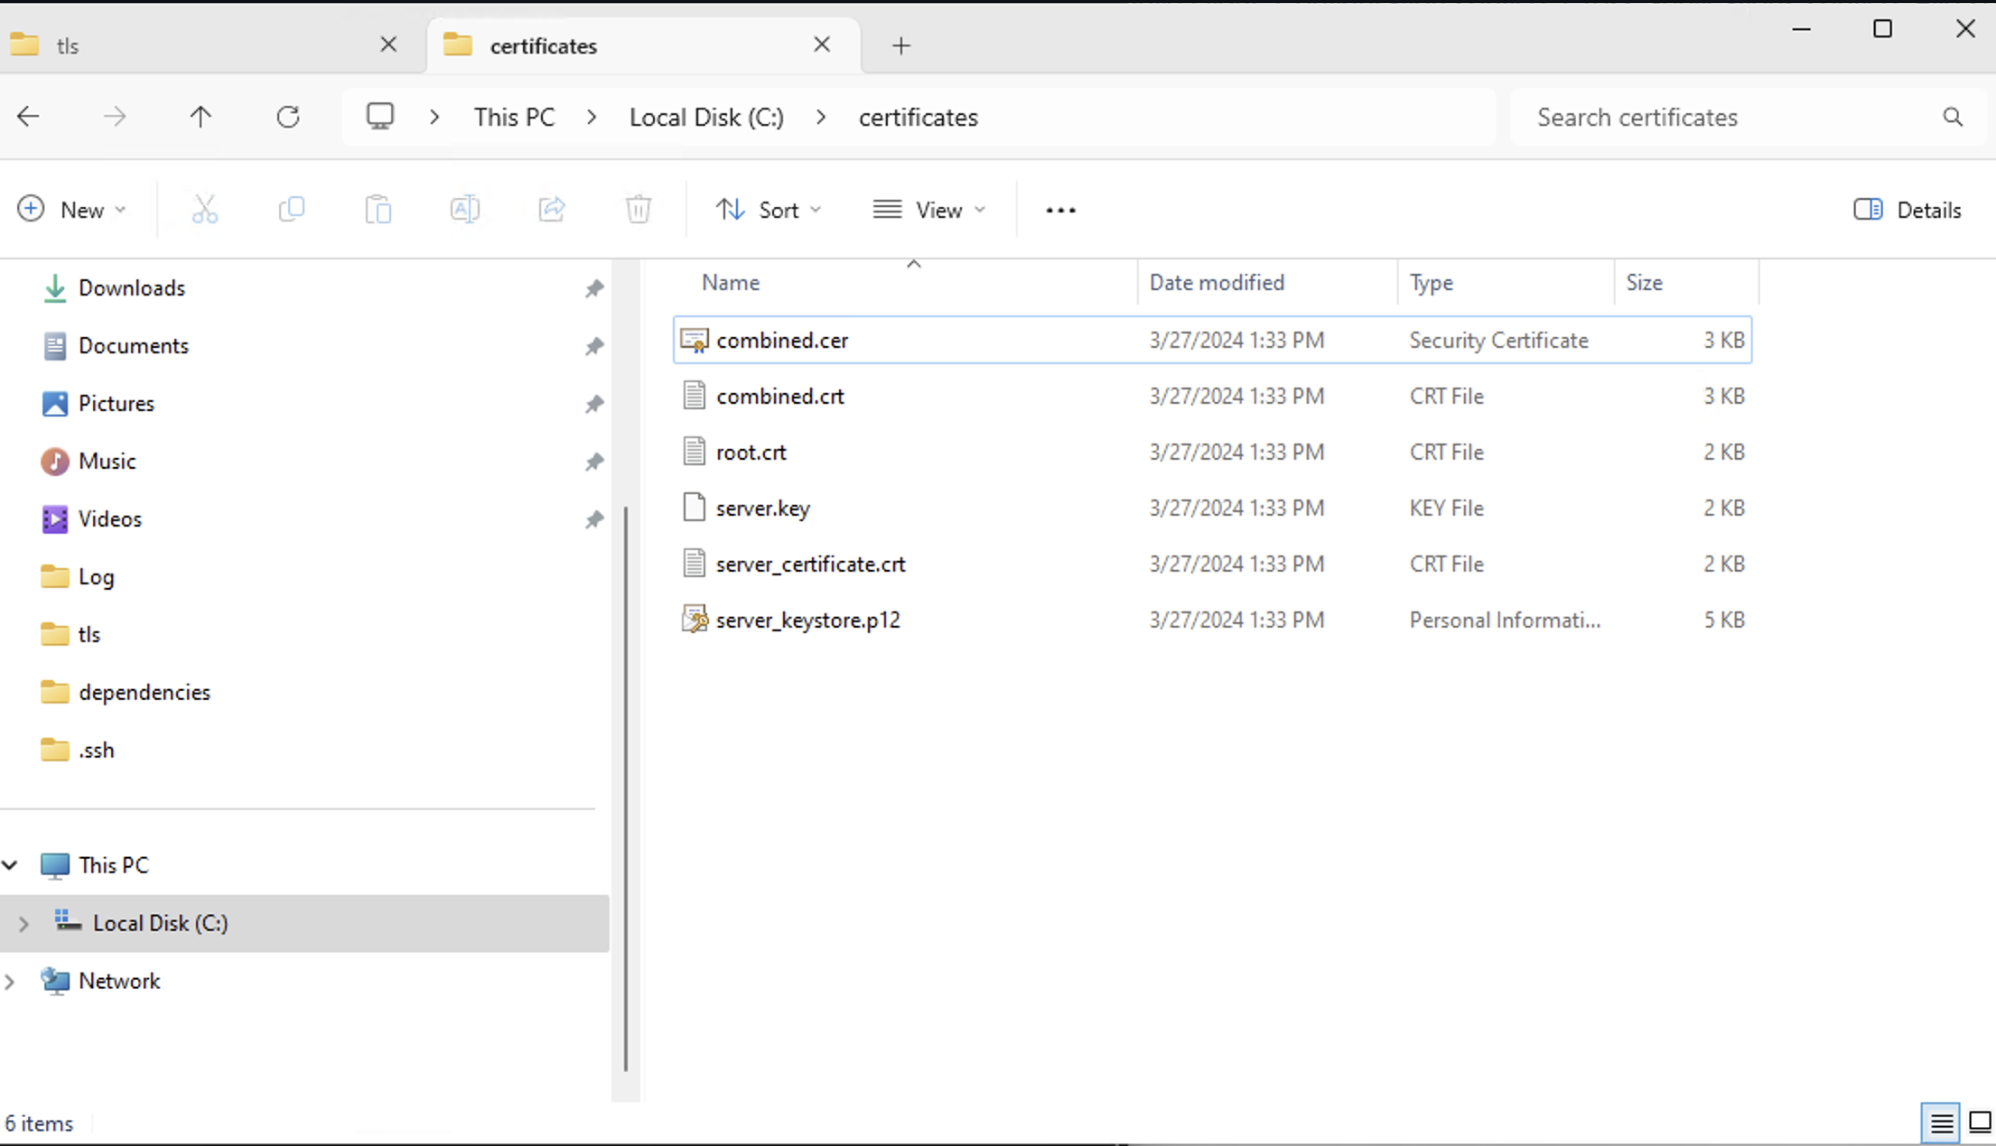Click chevron before This PC in path
This screenshot has width=1996, height=1146.
pyautogui.click(x=435, y=117)
